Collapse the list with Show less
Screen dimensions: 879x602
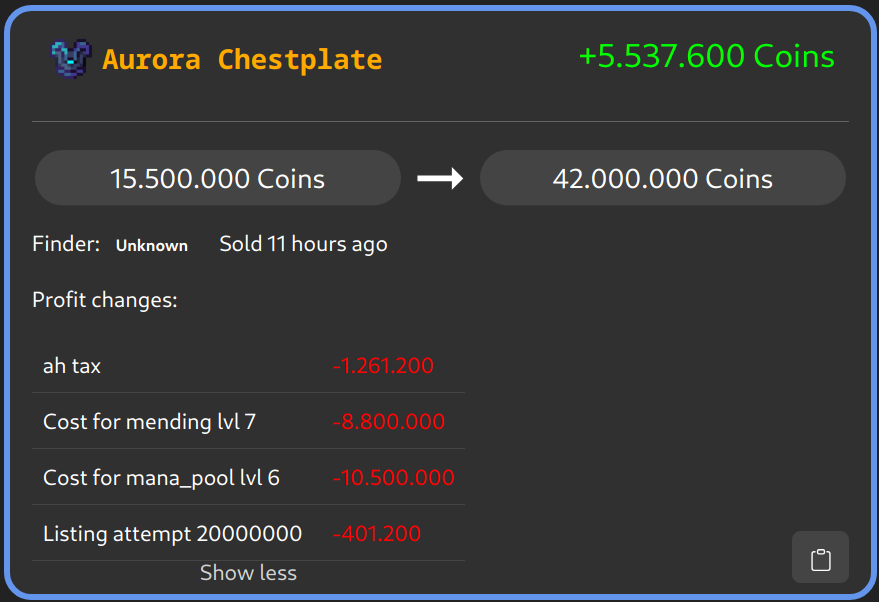click(248, 573)
